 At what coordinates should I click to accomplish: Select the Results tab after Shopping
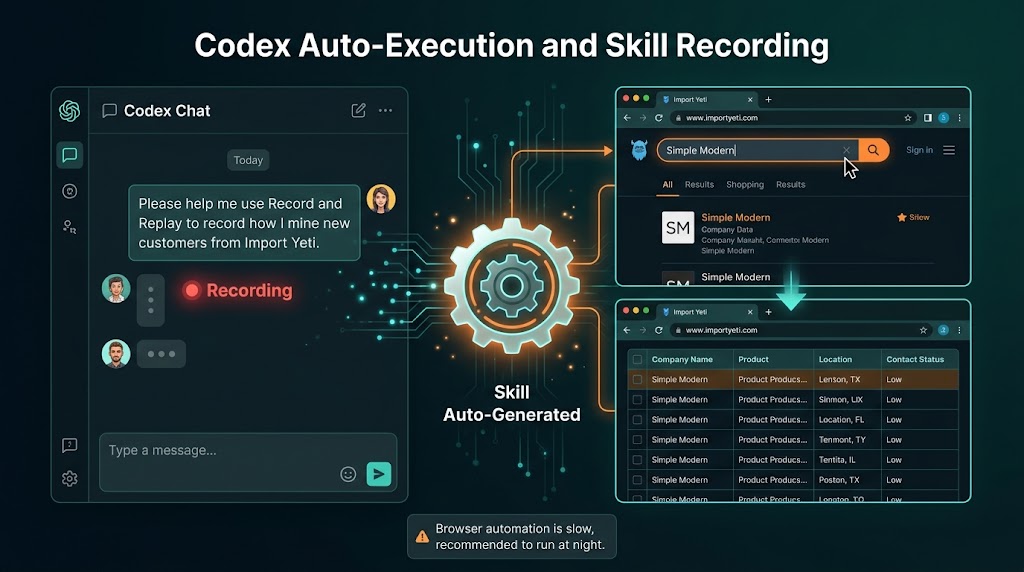[x=791, y=185]
